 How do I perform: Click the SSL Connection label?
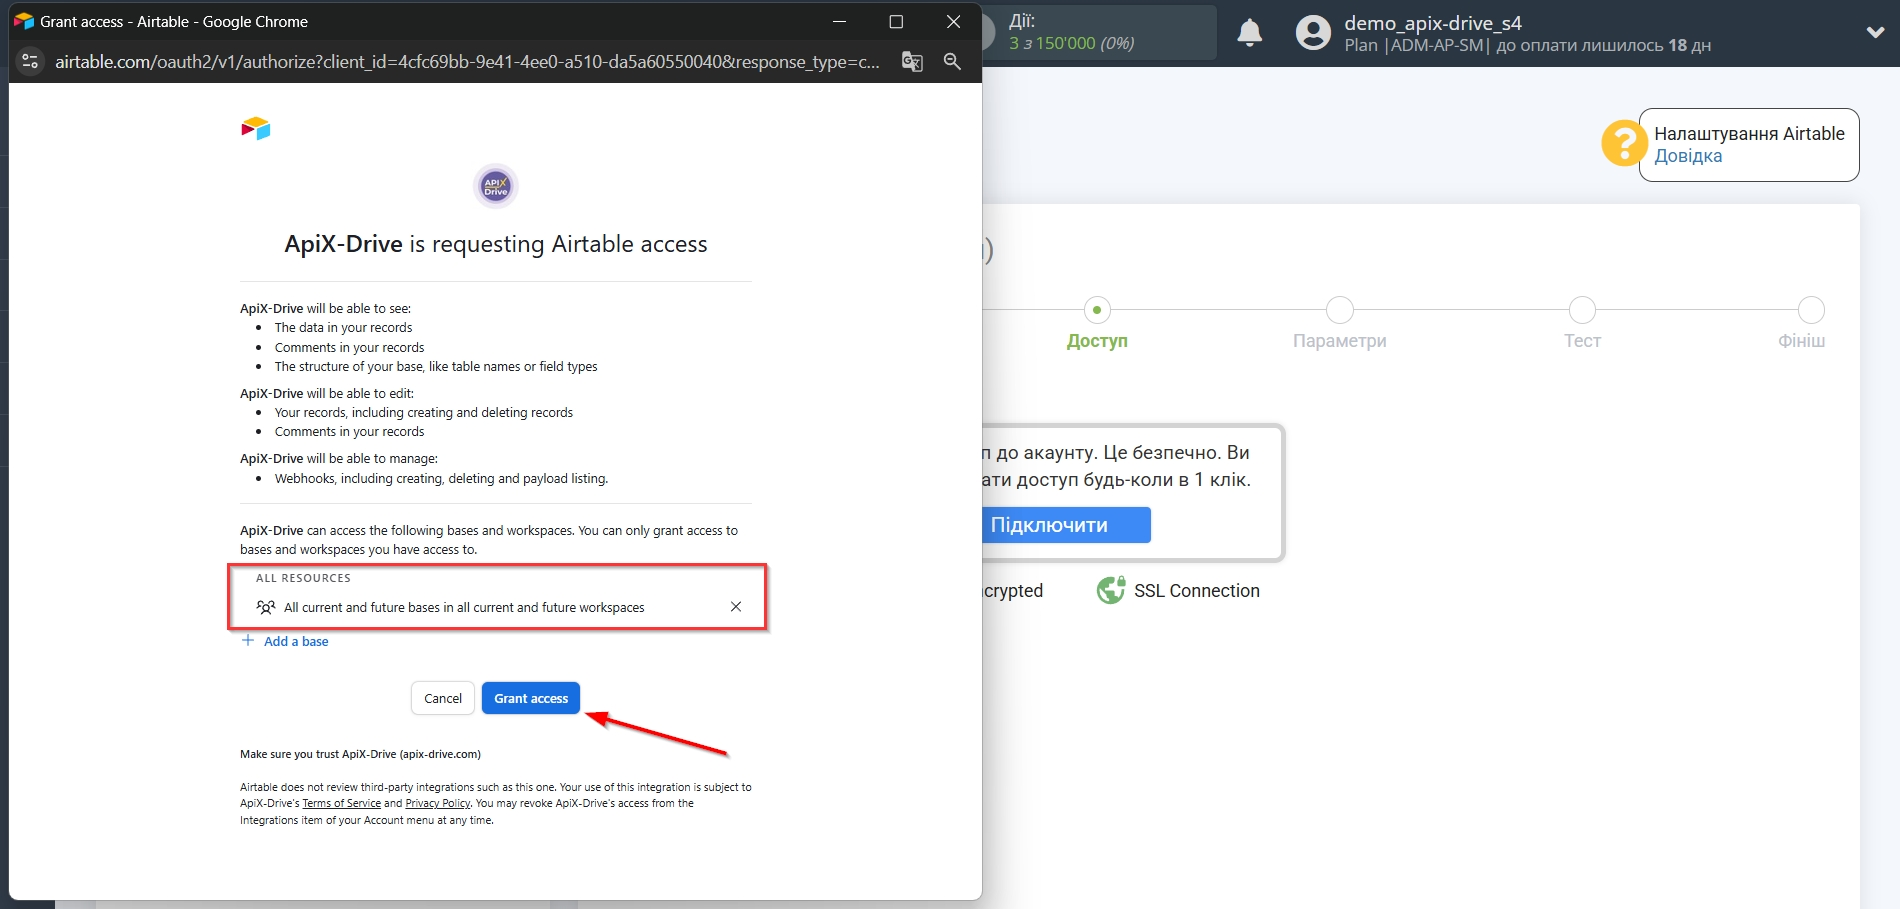click(x=1197, y=591)
